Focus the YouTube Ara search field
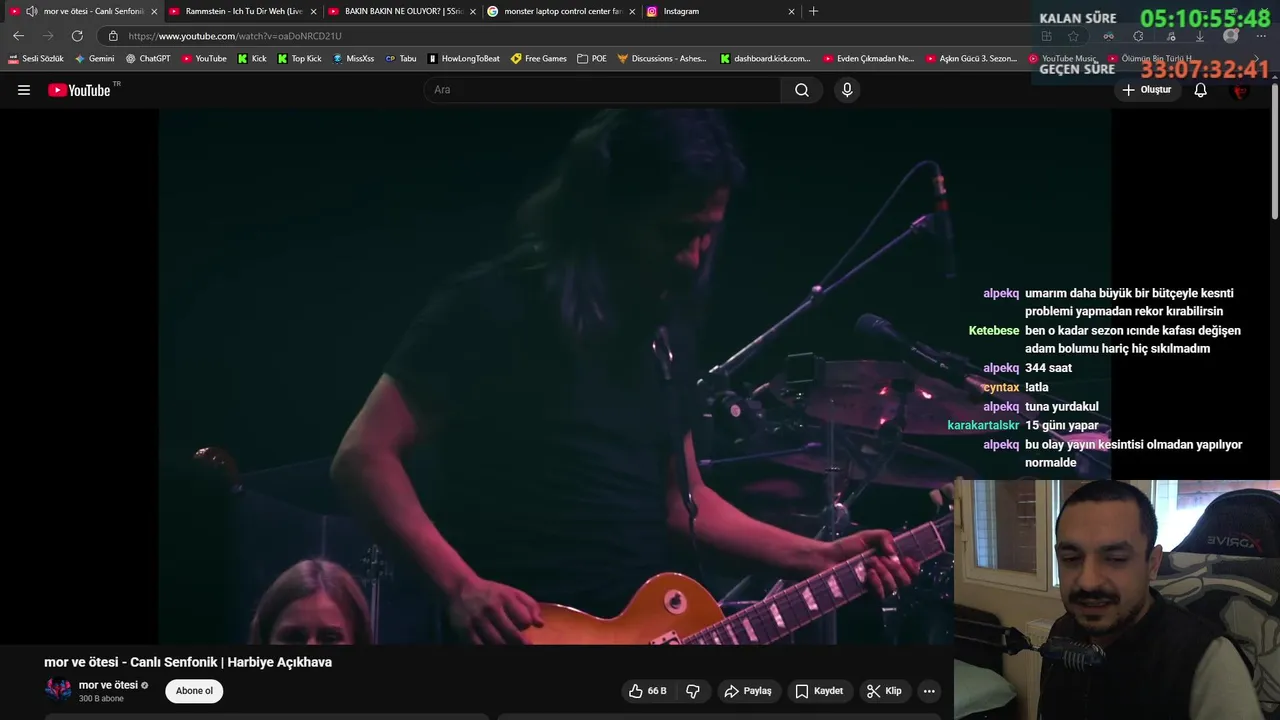Screen dimensions: 1280x720 pyautogui.click(x=603, y=90)
